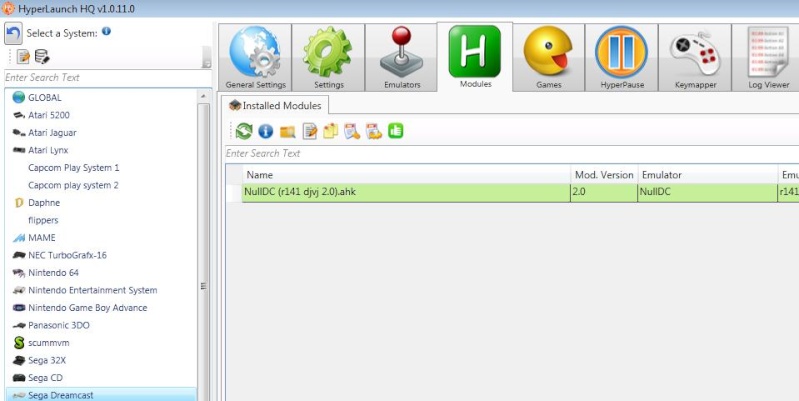Click the note with folder toolbar icon

(x=374, y=131)
